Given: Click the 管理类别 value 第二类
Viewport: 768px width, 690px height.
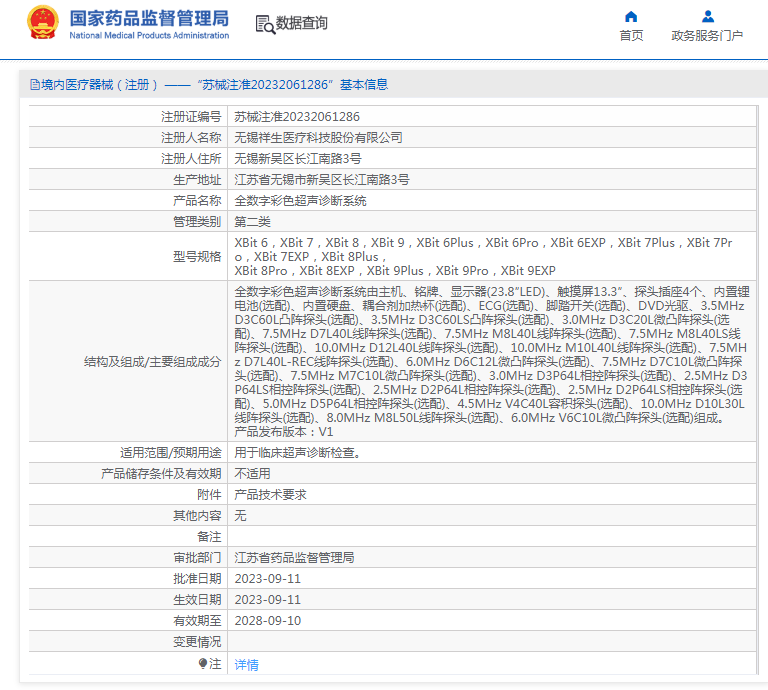Looking at the screenshot, I should pyautogui.click(x=252, y=221).
